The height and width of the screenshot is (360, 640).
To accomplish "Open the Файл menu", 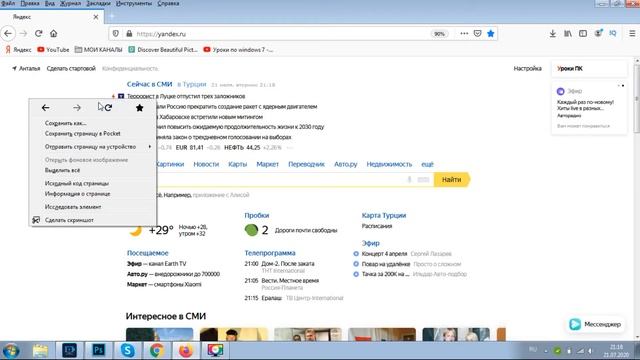I will click(x=8, y=3).
